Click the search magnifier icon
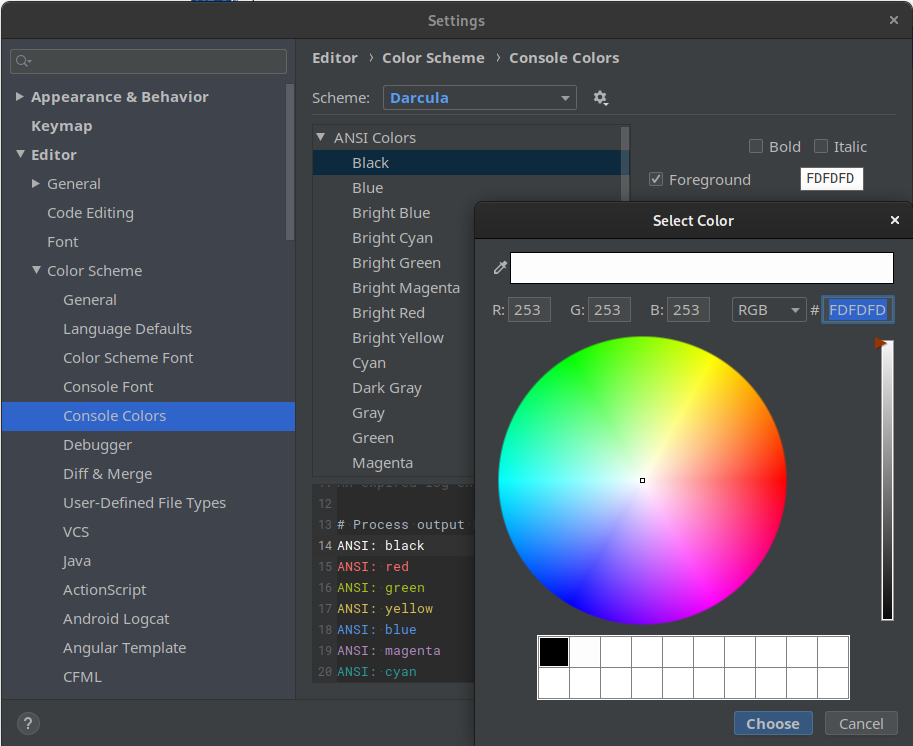Image resolution: width=913 pixels, height=746 pixels. click(23, 61)
